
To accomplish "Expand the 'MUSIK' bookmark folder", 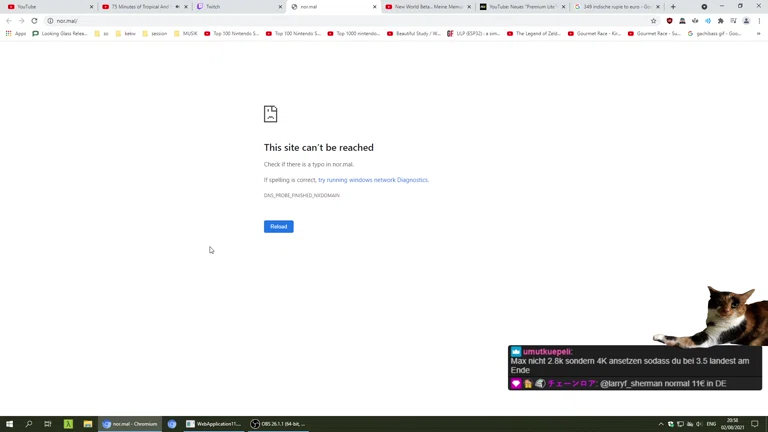I will point(186,34).
